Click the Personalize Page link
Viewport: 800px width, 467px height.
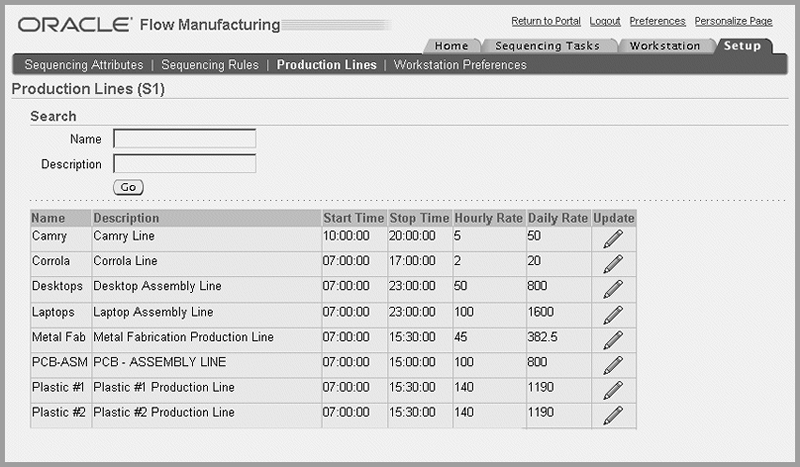[x=733, y=21]
